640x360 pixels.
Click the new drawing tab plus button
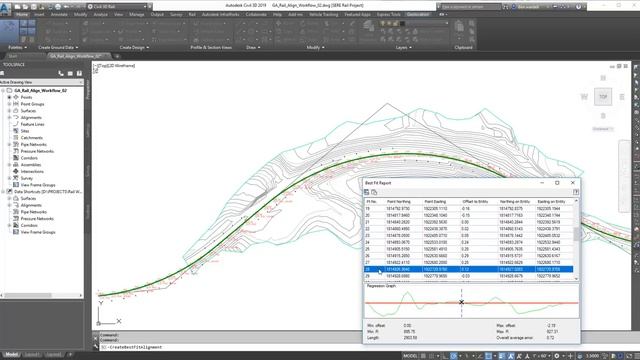point(117,56)
